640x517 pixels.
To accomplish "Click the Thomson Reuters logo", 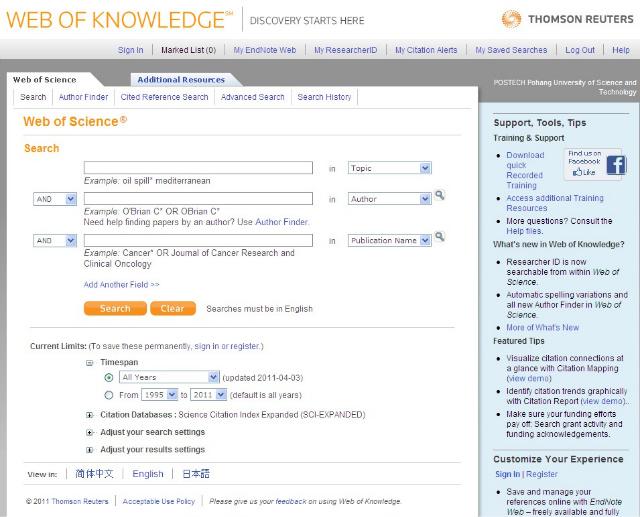I will tap(567, 19).
